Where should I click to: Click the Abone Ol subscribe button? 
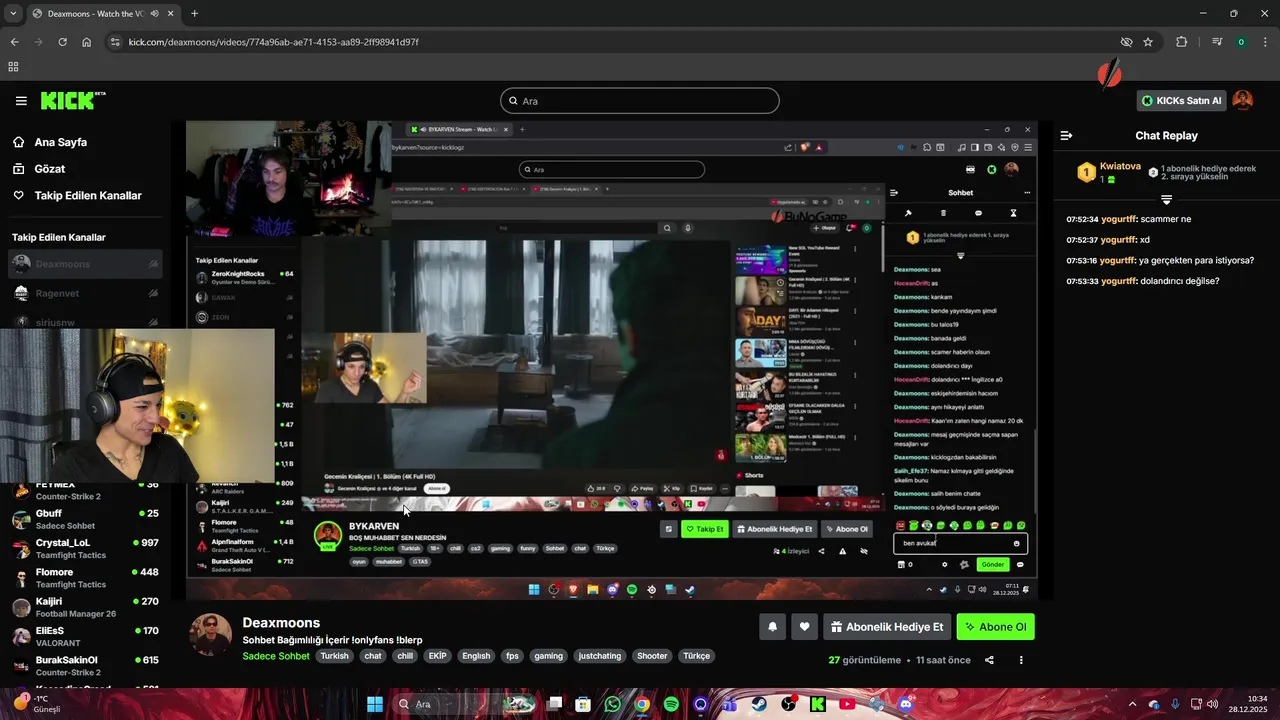[x=995, y=627]
